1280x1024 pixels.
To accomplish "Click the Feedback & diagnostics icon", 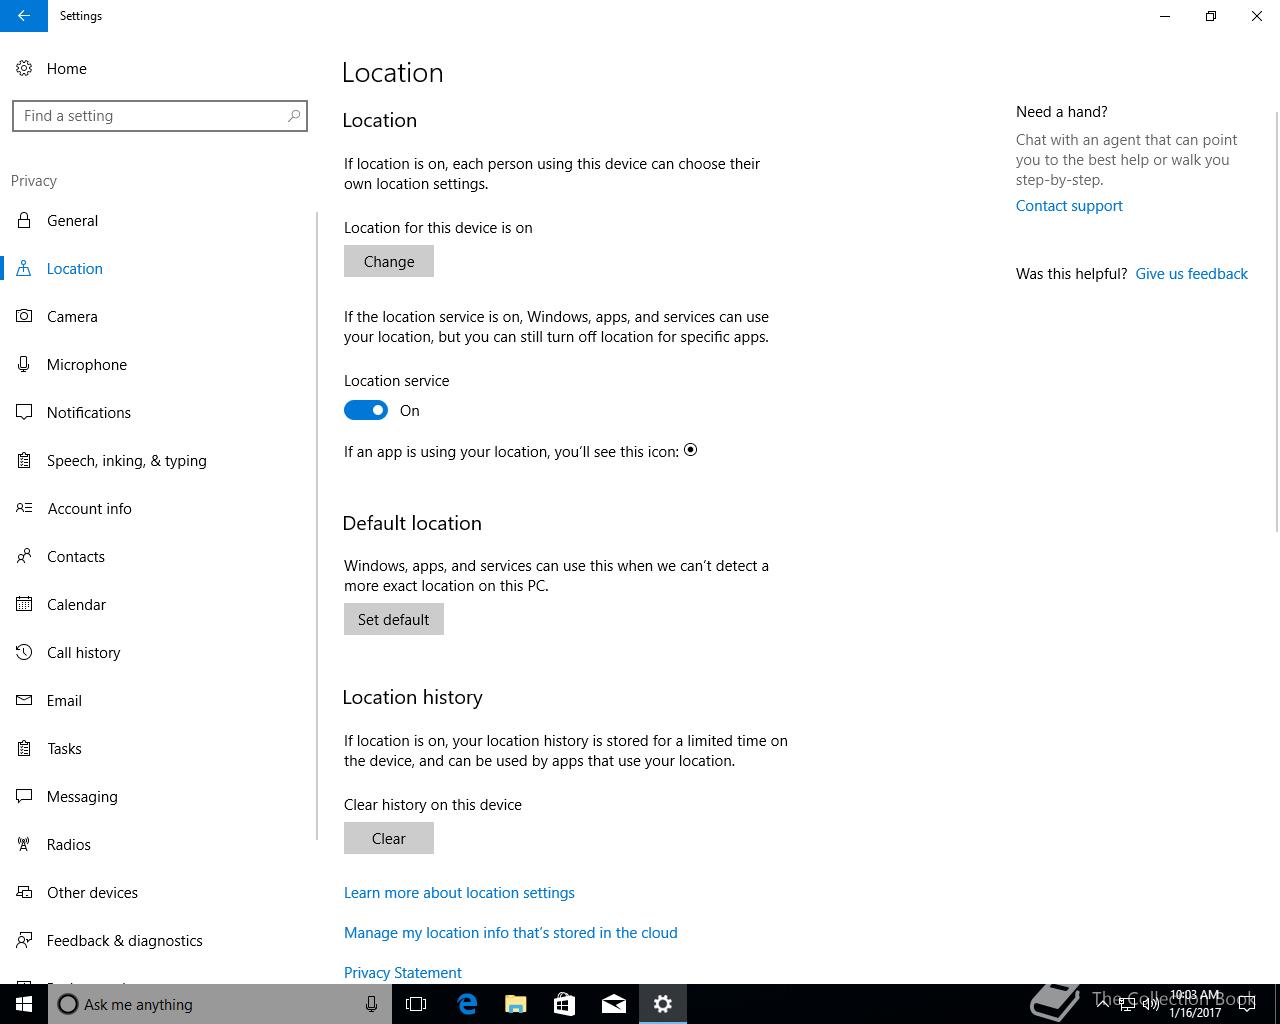I will click(x=24, y=941).
